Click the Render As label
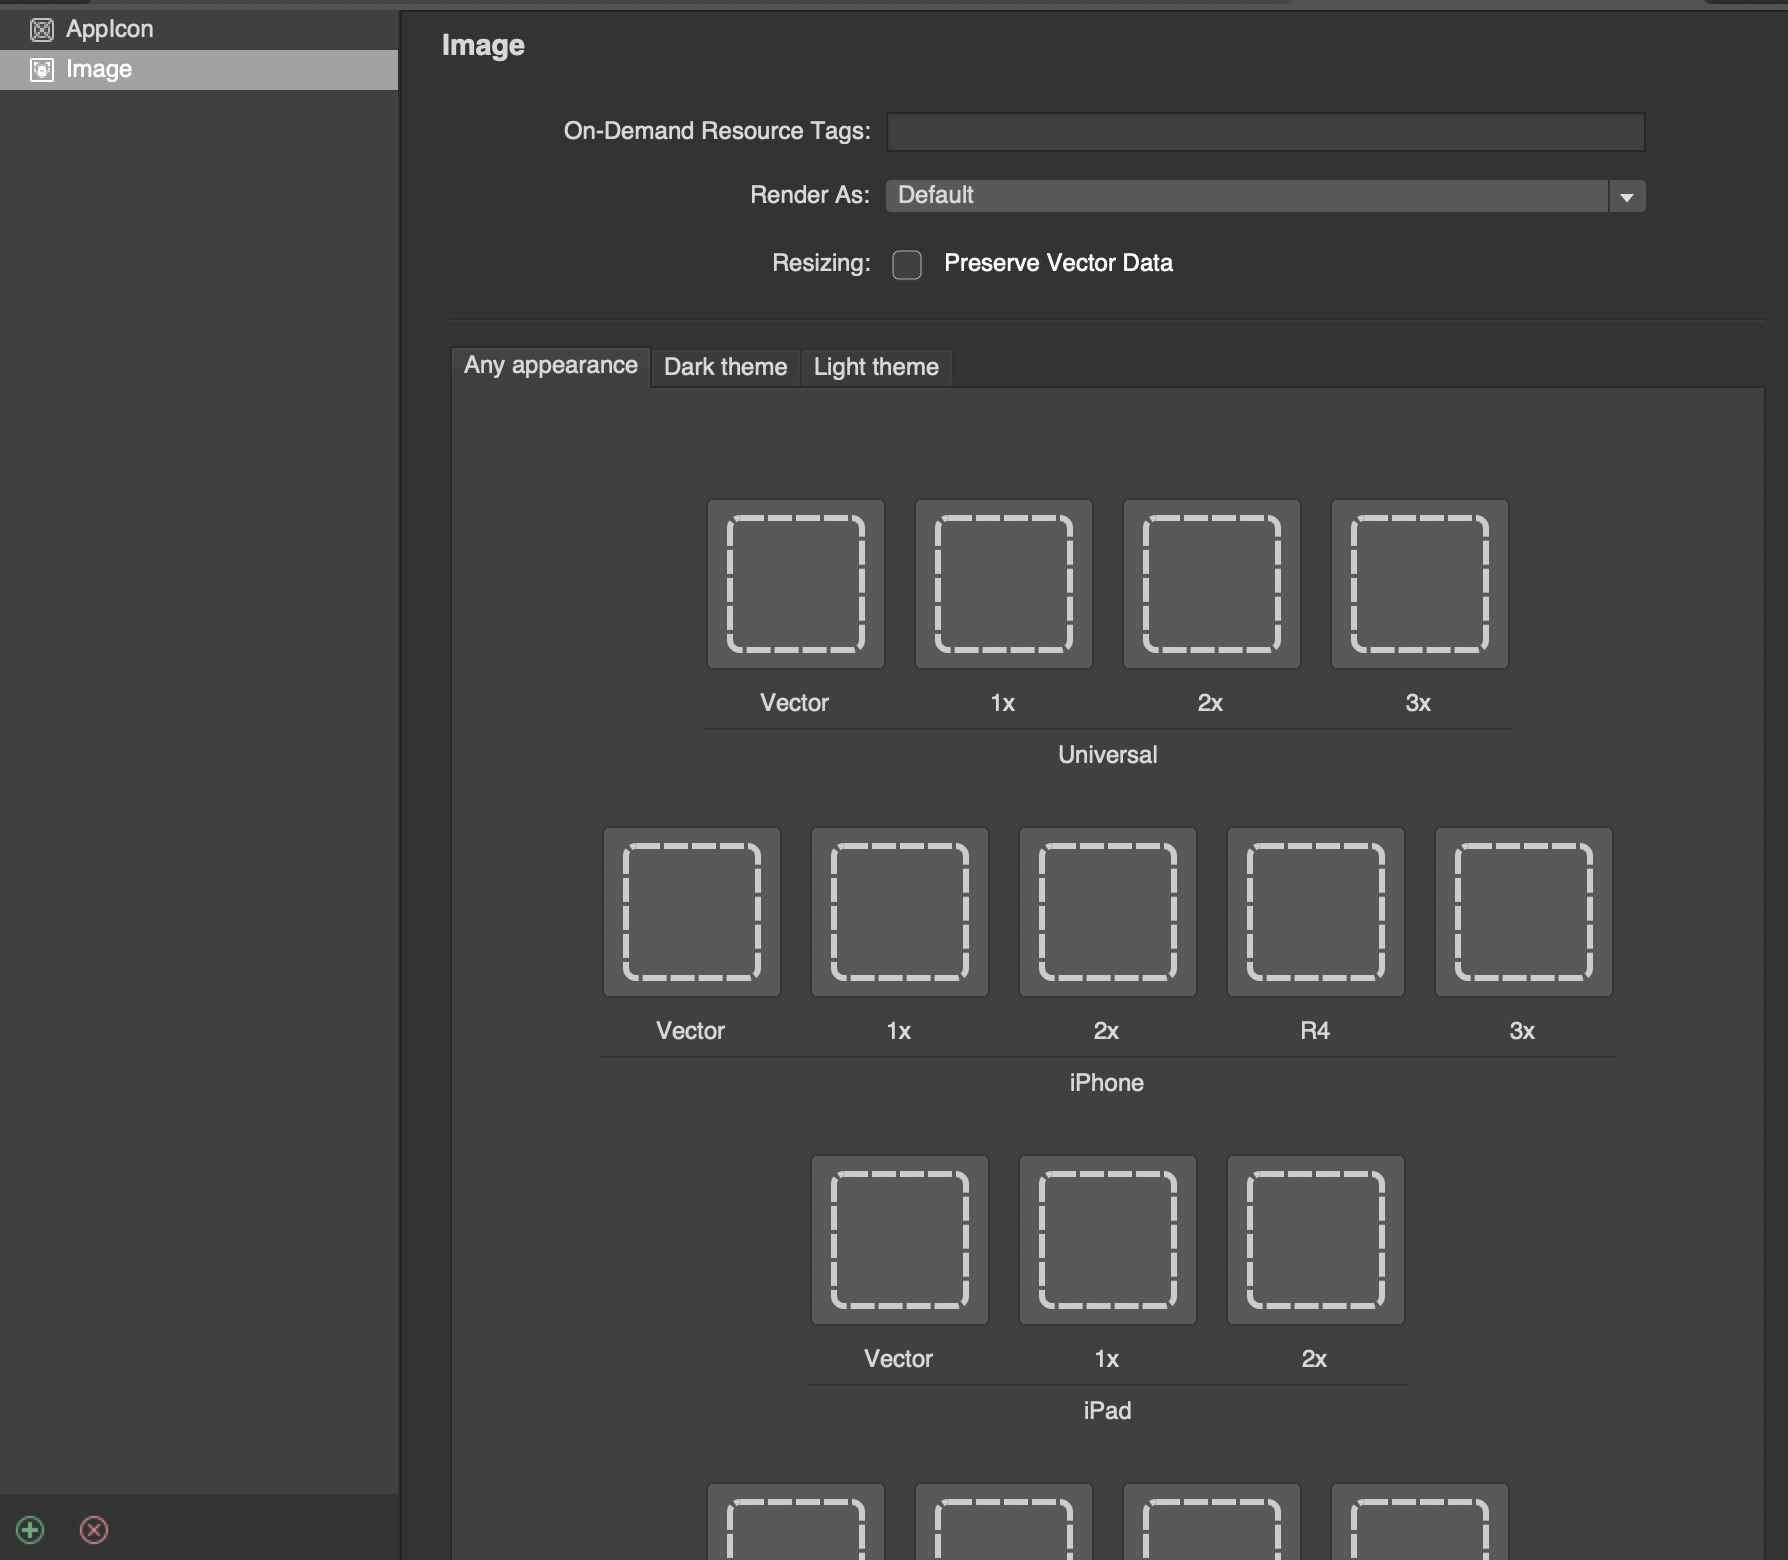The image size is (1788, 1560). point(810,195)
